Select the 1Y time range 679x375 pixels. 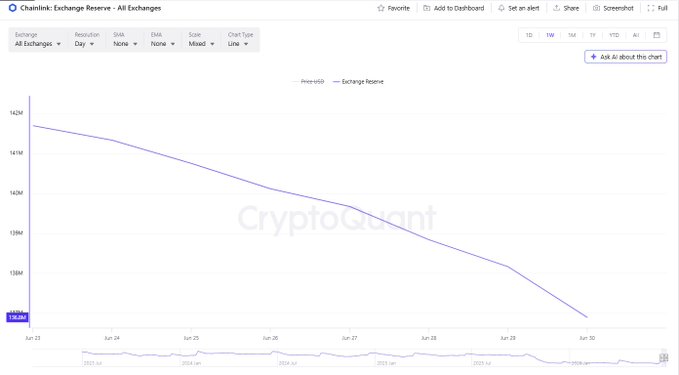coord(592,35)
